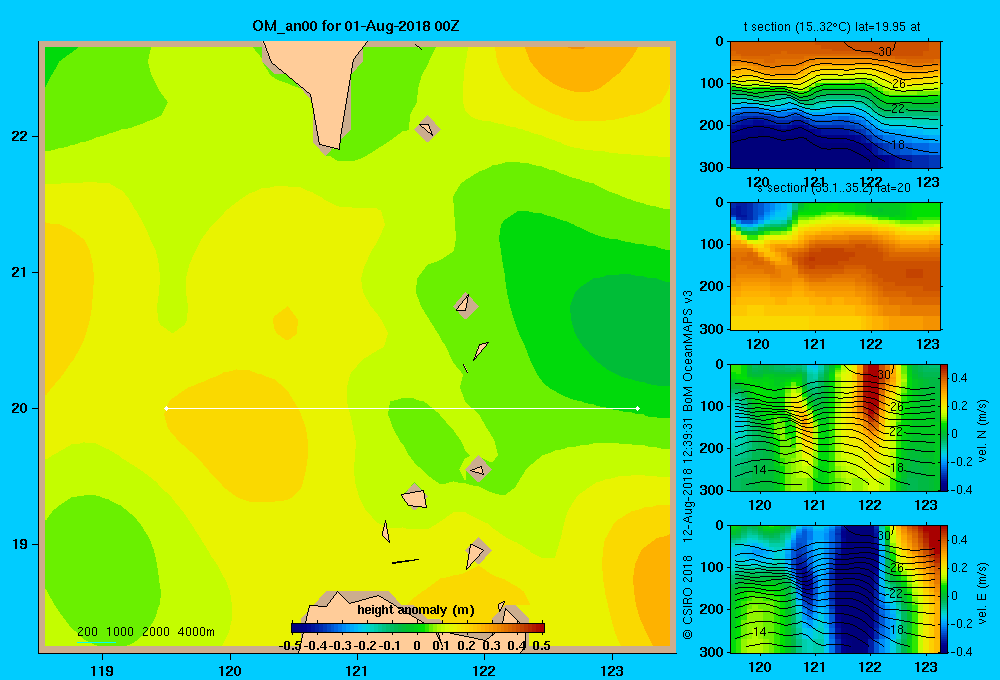Click the vel. E velocity color bar
Viewport: 1000px width, 680px height.
pos(944,589)
